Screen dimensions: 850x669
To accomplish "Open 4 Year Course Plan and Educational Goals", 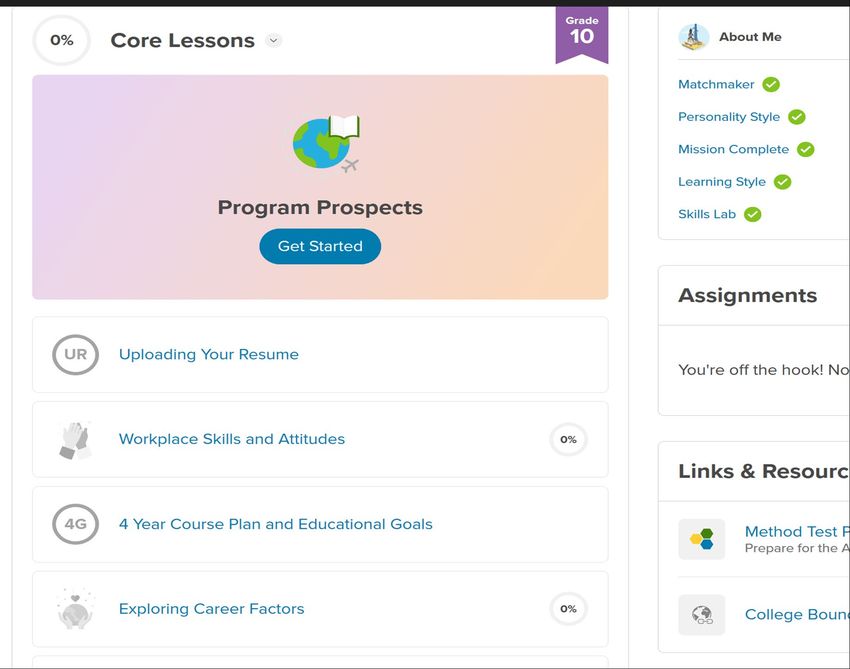I will [x=275, y=524].
